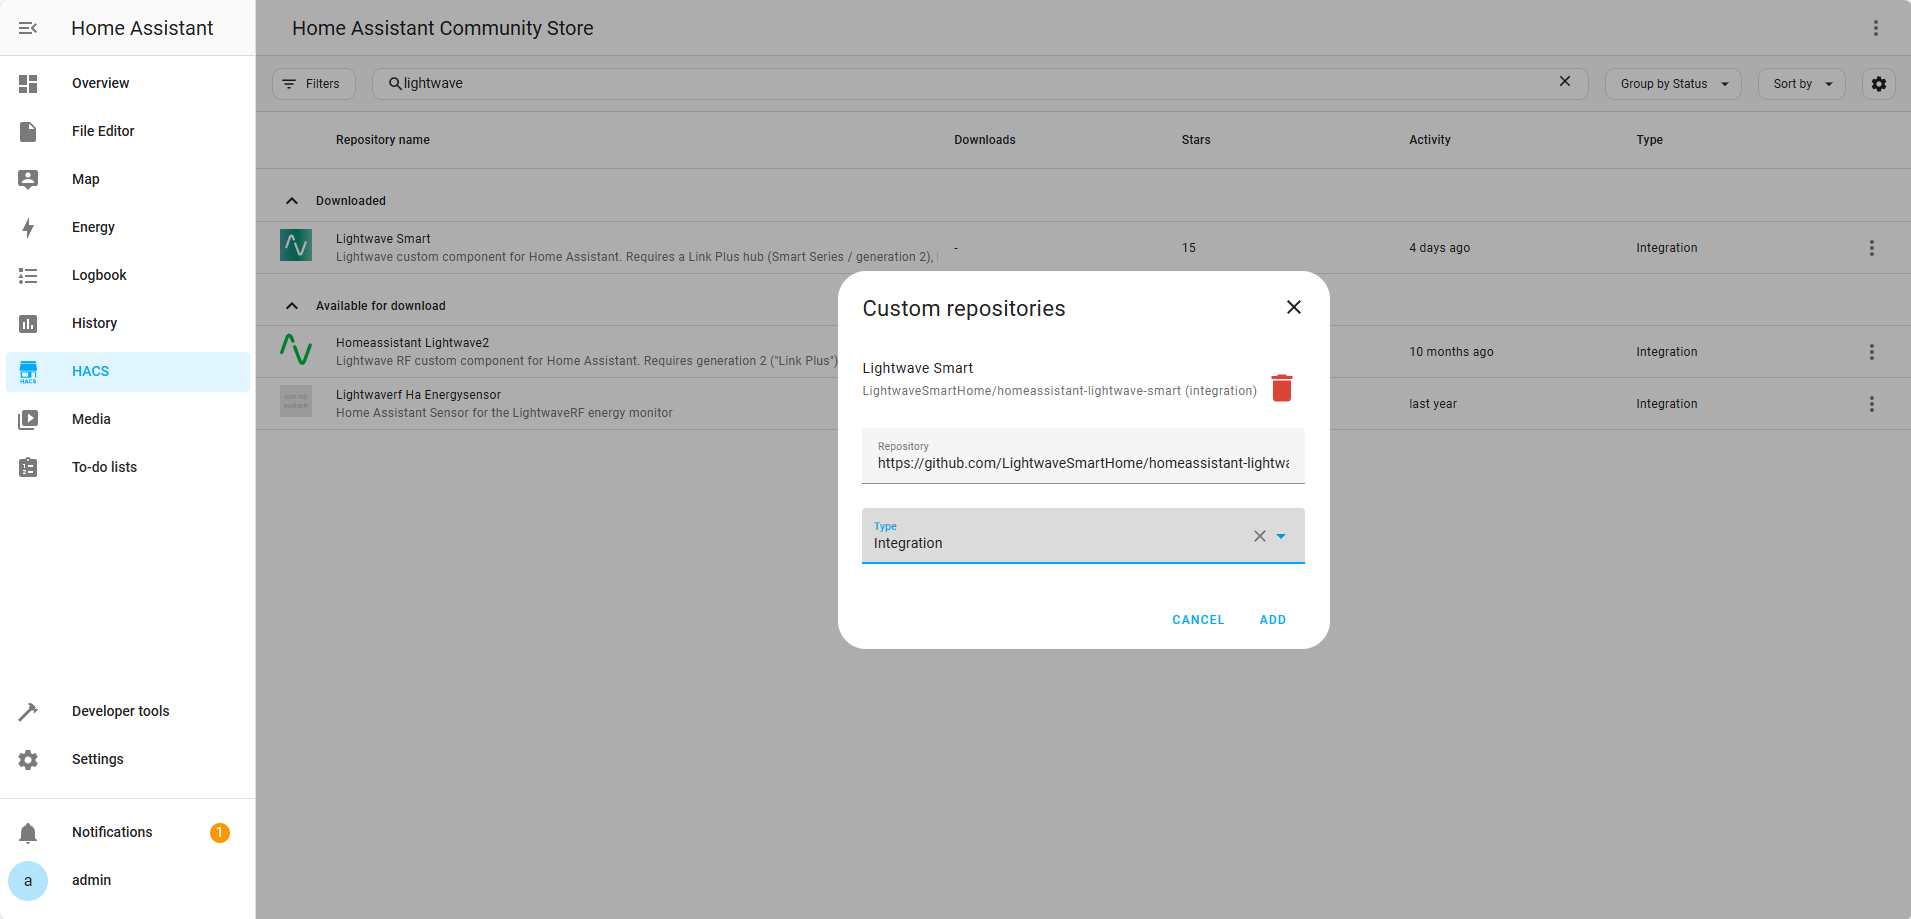Open the Type dropdown arrow
The image size is (1911, 919).
click(x=1281, y=536)
